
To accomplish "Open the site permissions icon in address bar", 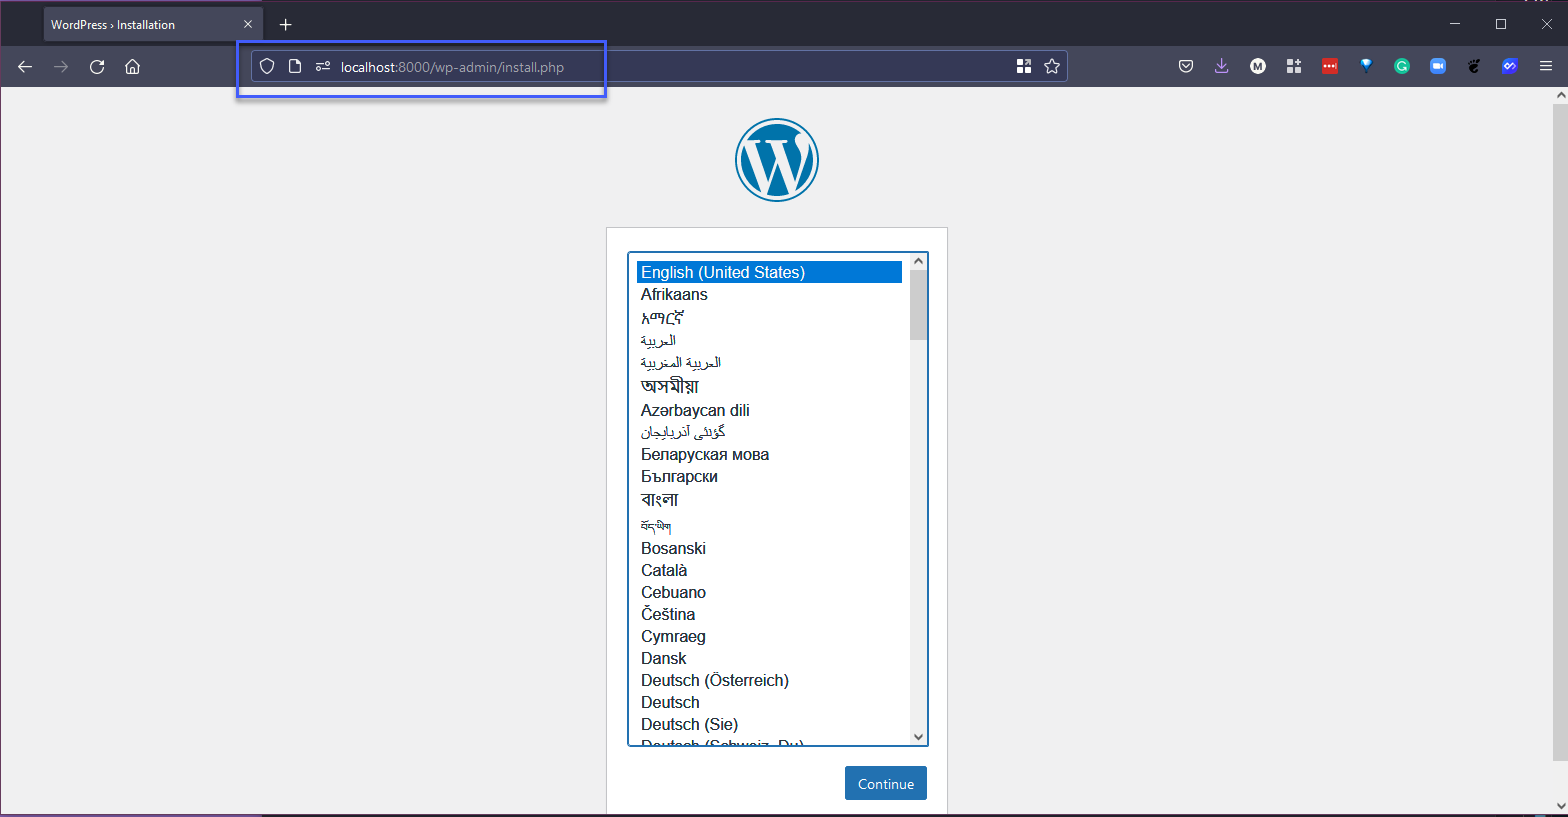I will [x=323, y=66].
